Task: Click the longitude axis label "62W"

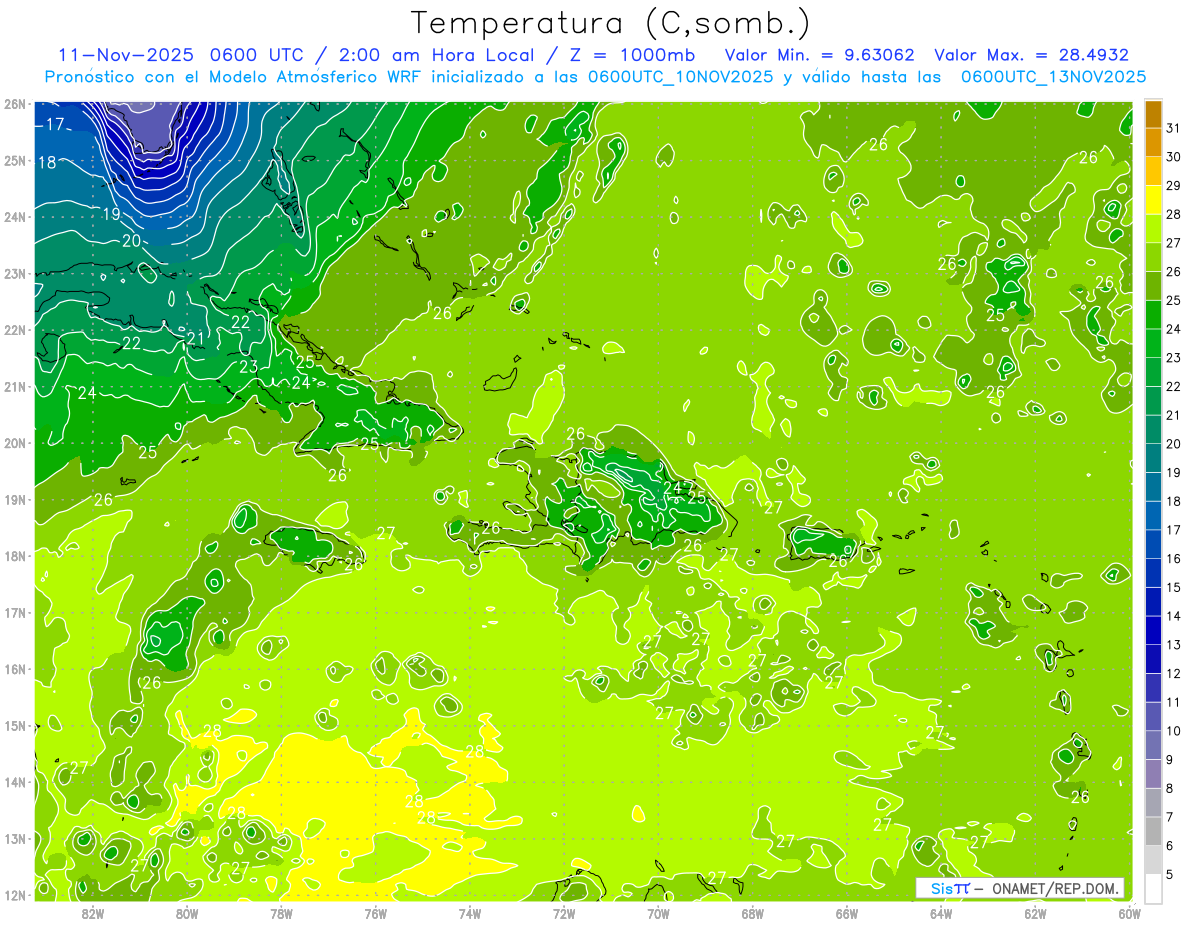Action: pos(1035,912)
